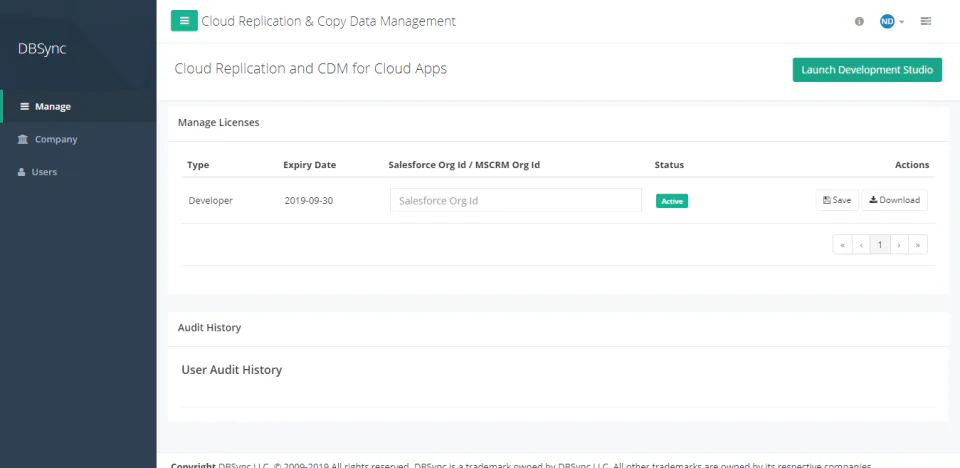
Task: Click Salesforce Org Id / MSCRM column header
Action: click(x=464, y=165)
